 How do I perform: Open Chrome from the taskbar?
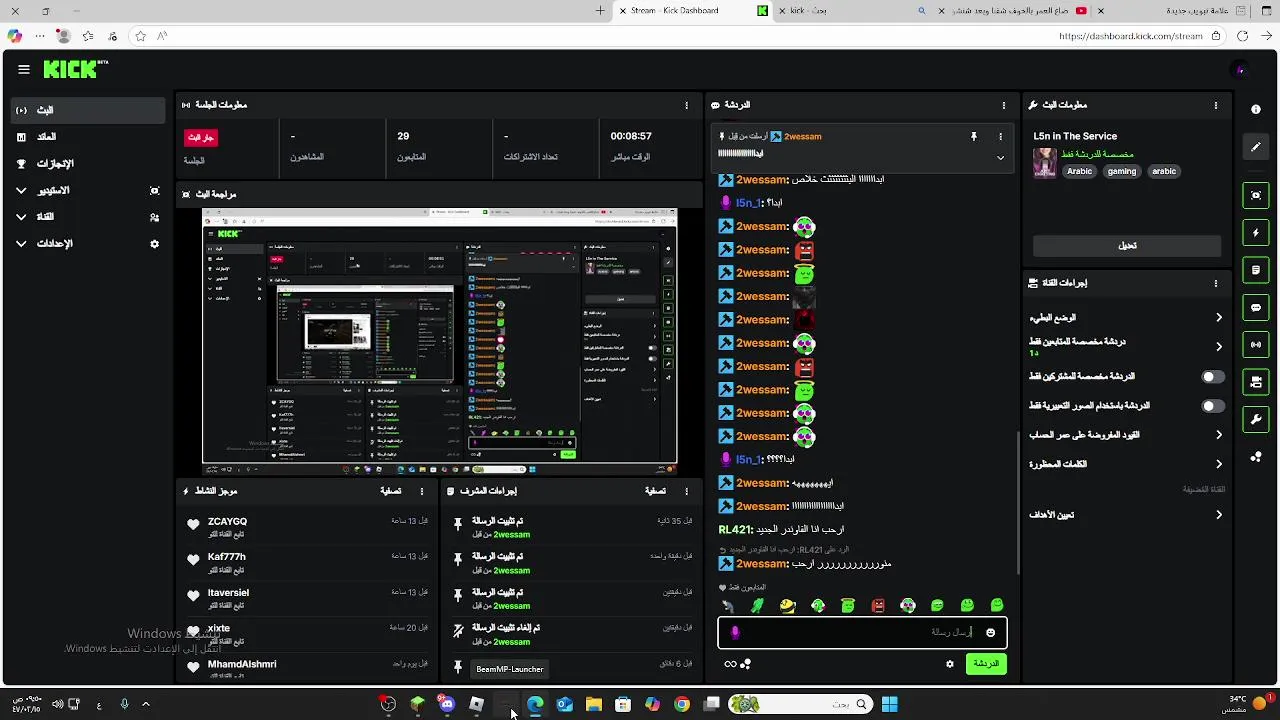[681, 704]
